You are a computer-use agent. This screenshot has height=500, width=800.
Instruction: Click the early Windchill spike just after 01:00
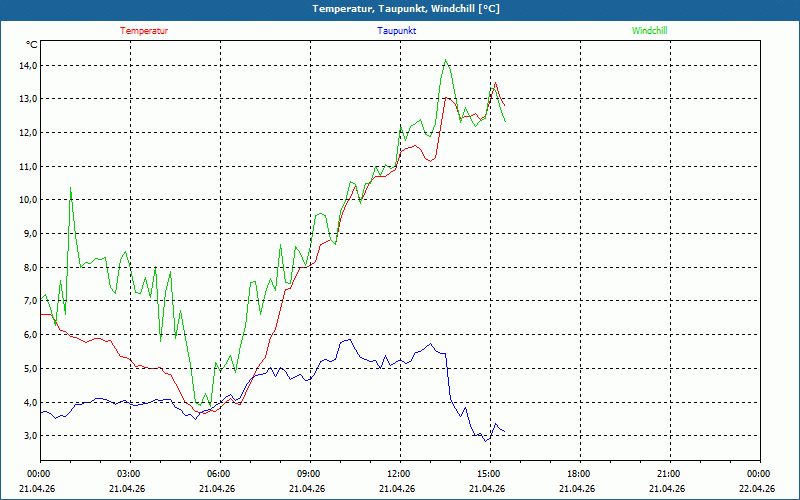[70, 187]
